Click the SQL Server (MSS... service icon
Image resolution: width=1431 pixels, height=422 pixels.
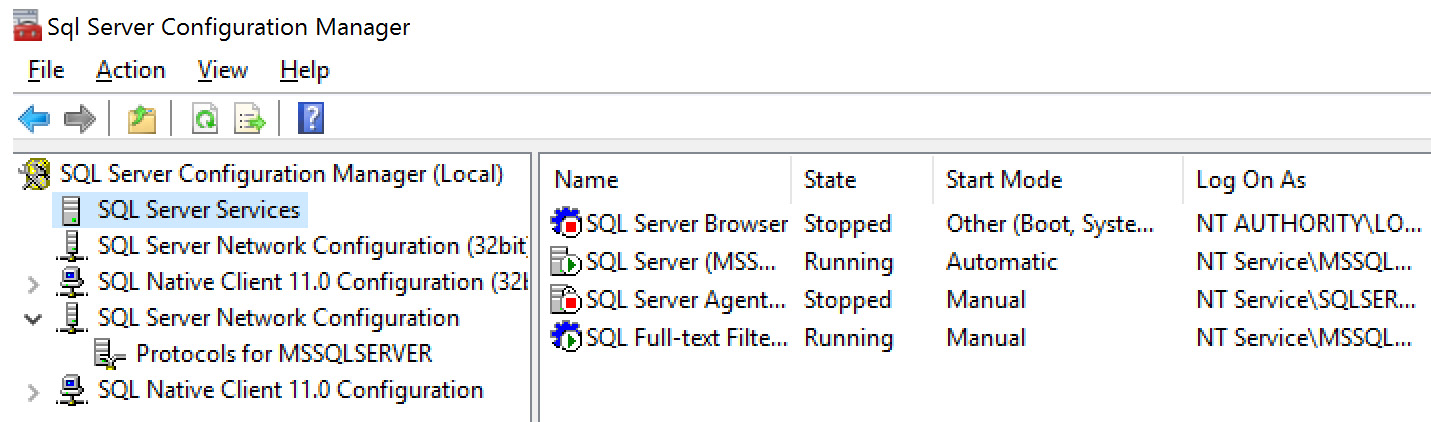coord(566,261)
